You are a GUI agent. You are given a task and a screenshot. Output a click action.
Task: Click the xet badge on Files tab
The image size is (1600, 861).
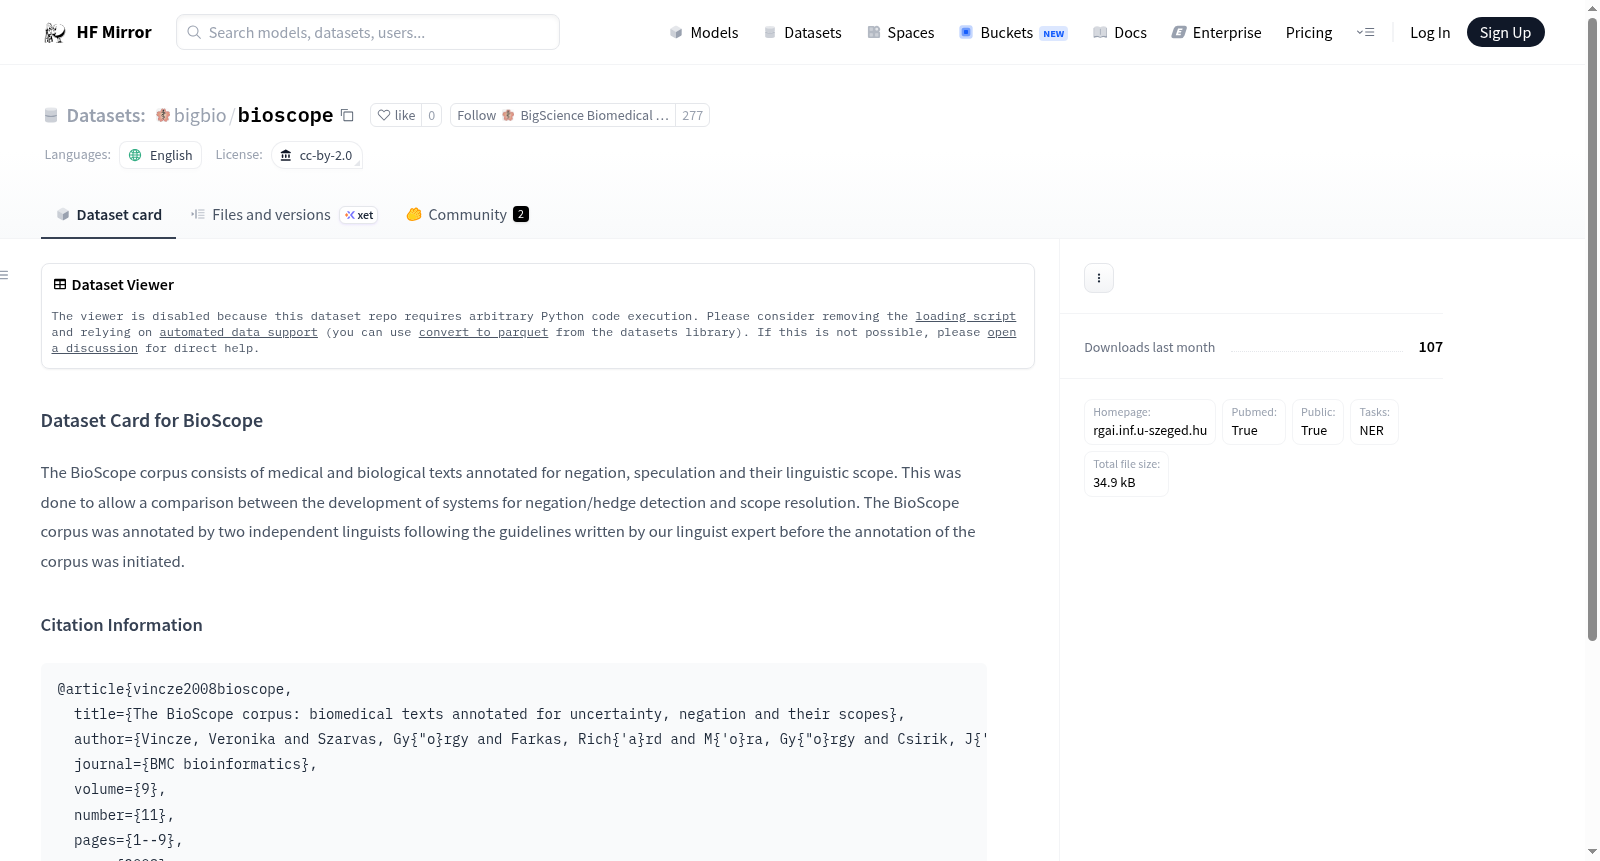(359, 215)
